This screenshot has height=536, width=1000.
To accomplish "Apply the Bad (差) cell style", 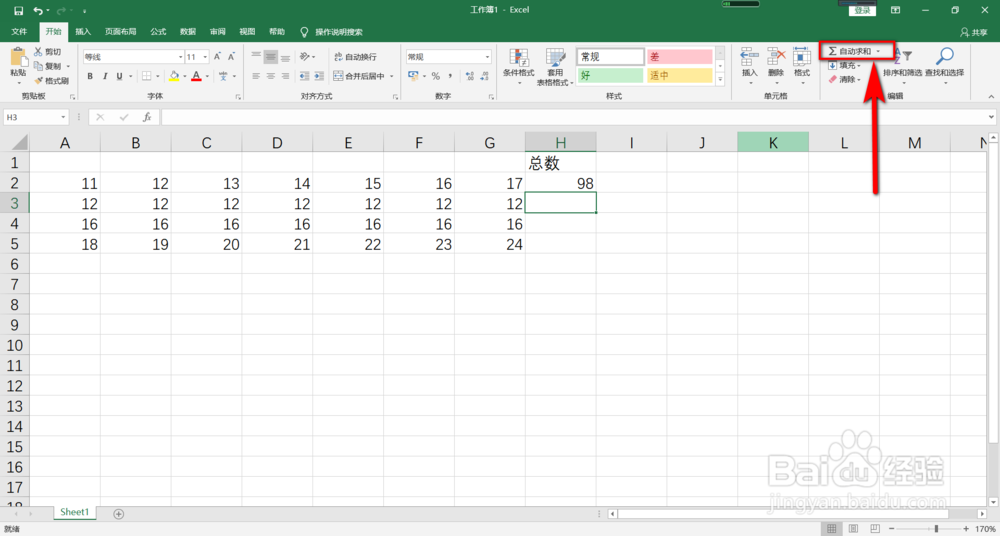I will point(679,57).
